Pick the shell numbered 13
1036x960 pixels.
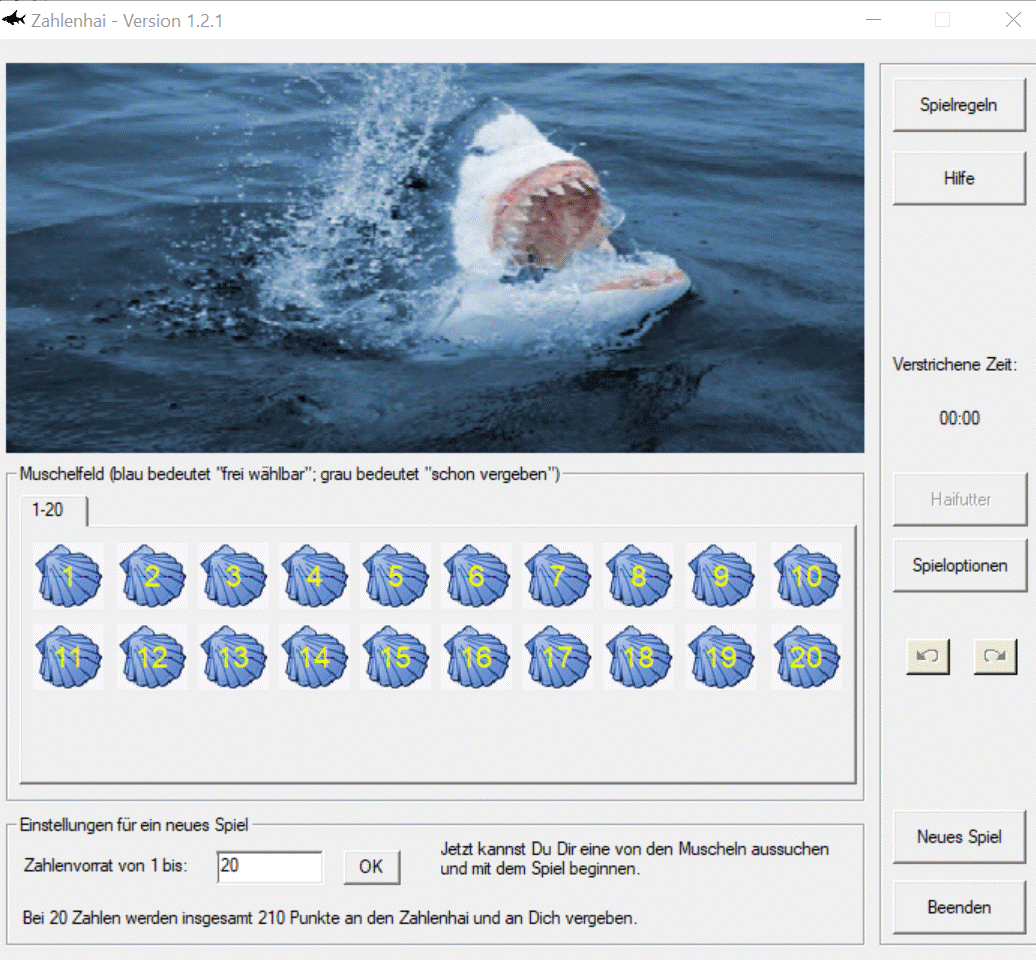point(233,657)
